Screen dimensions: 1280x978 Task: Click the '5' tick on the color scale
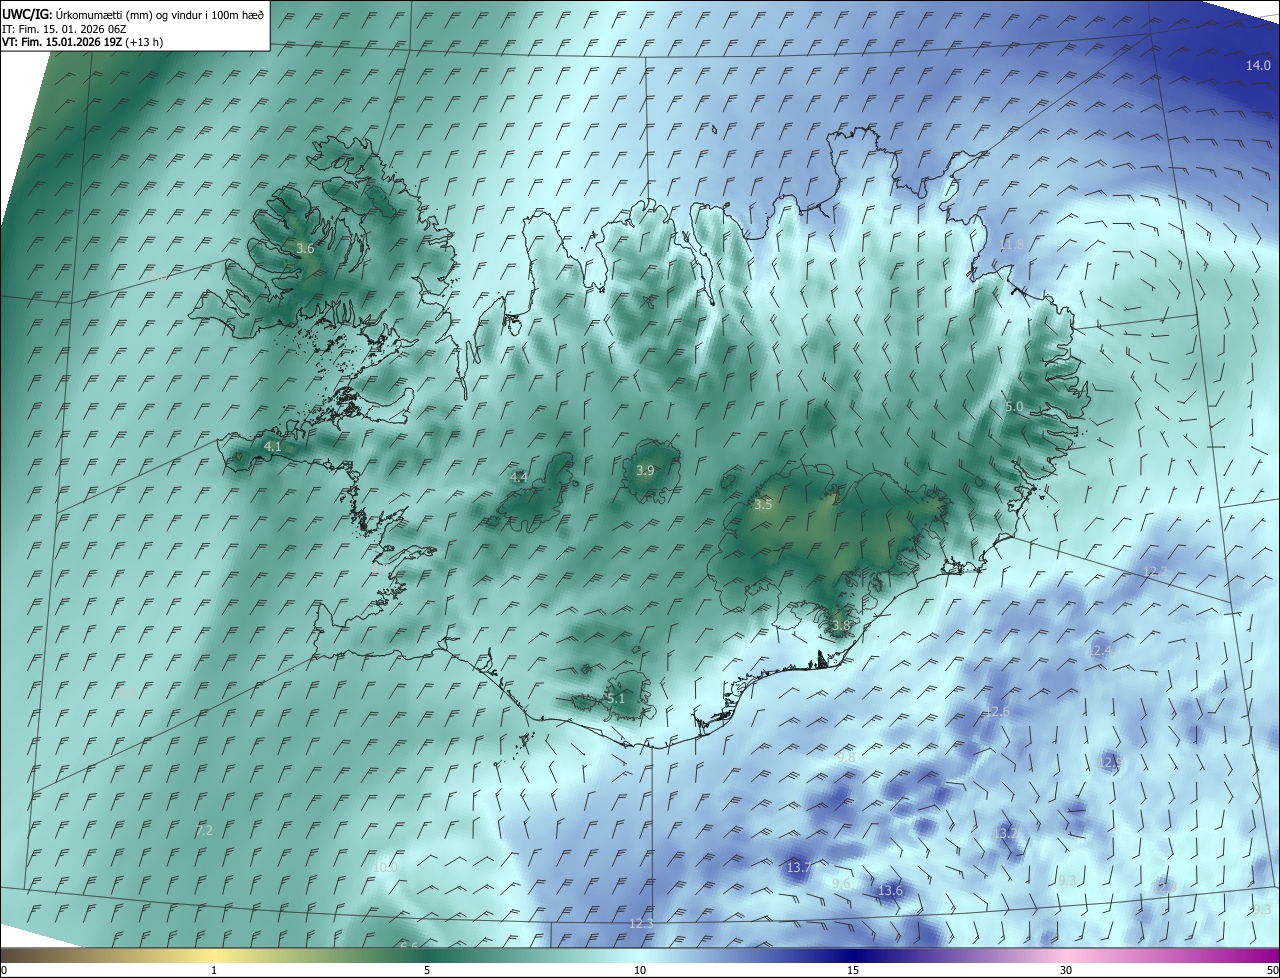point(427,971)
